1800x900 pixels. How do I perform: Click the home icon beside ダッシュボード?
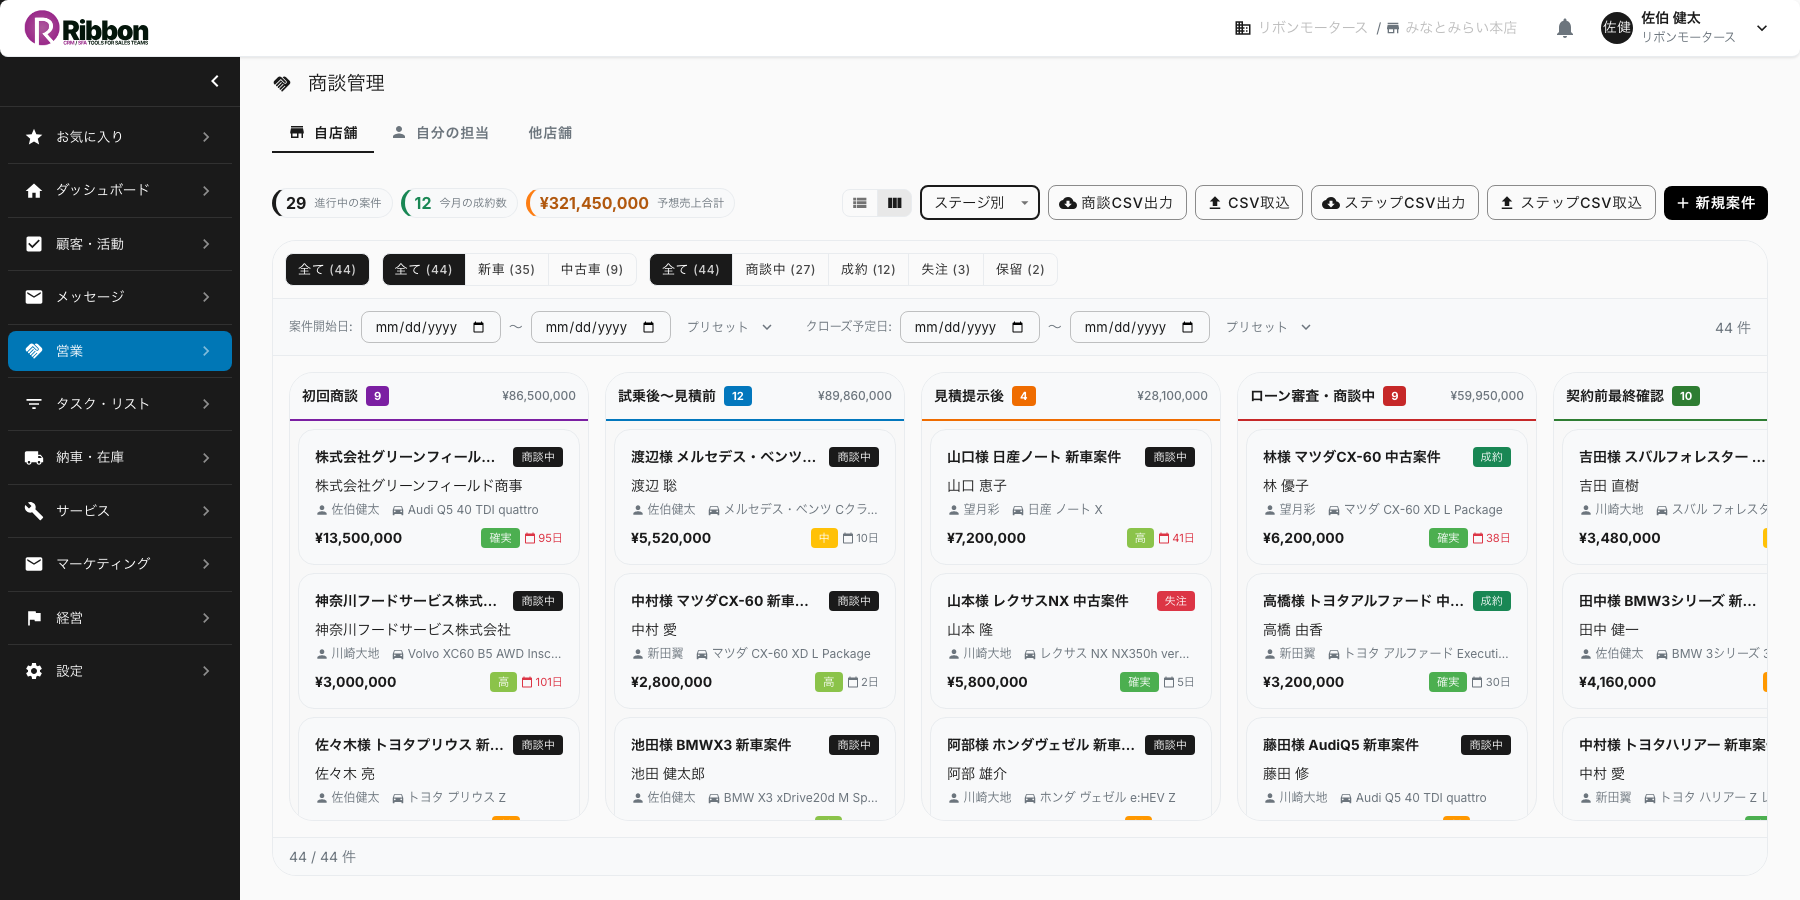tap(34, 190)
